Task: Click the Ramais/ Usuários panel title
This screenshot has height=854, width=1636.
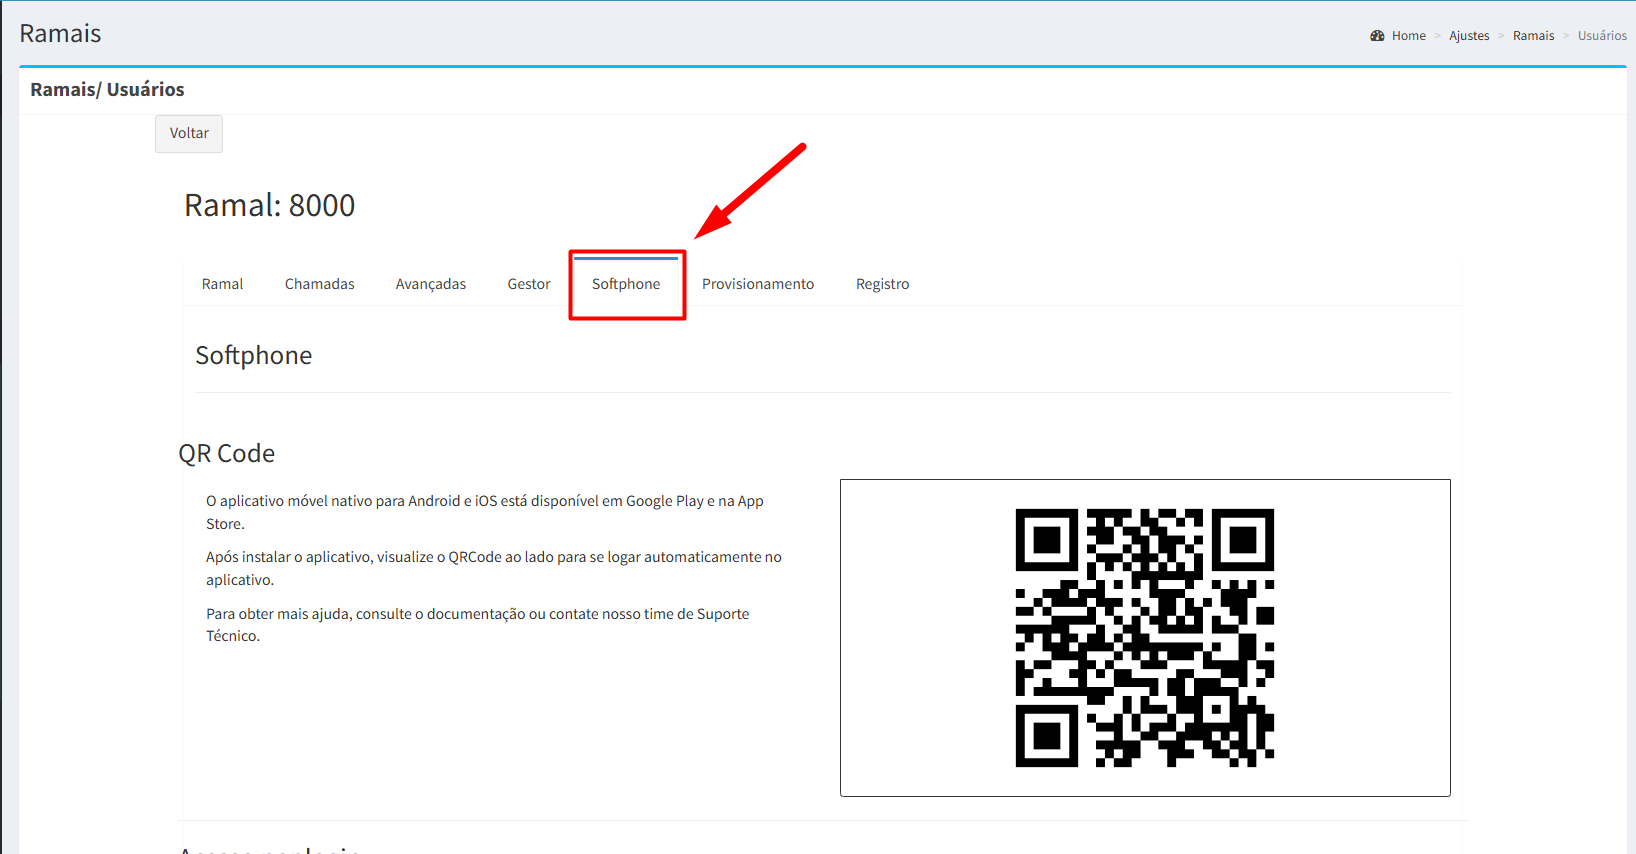Action: (107, 90)
